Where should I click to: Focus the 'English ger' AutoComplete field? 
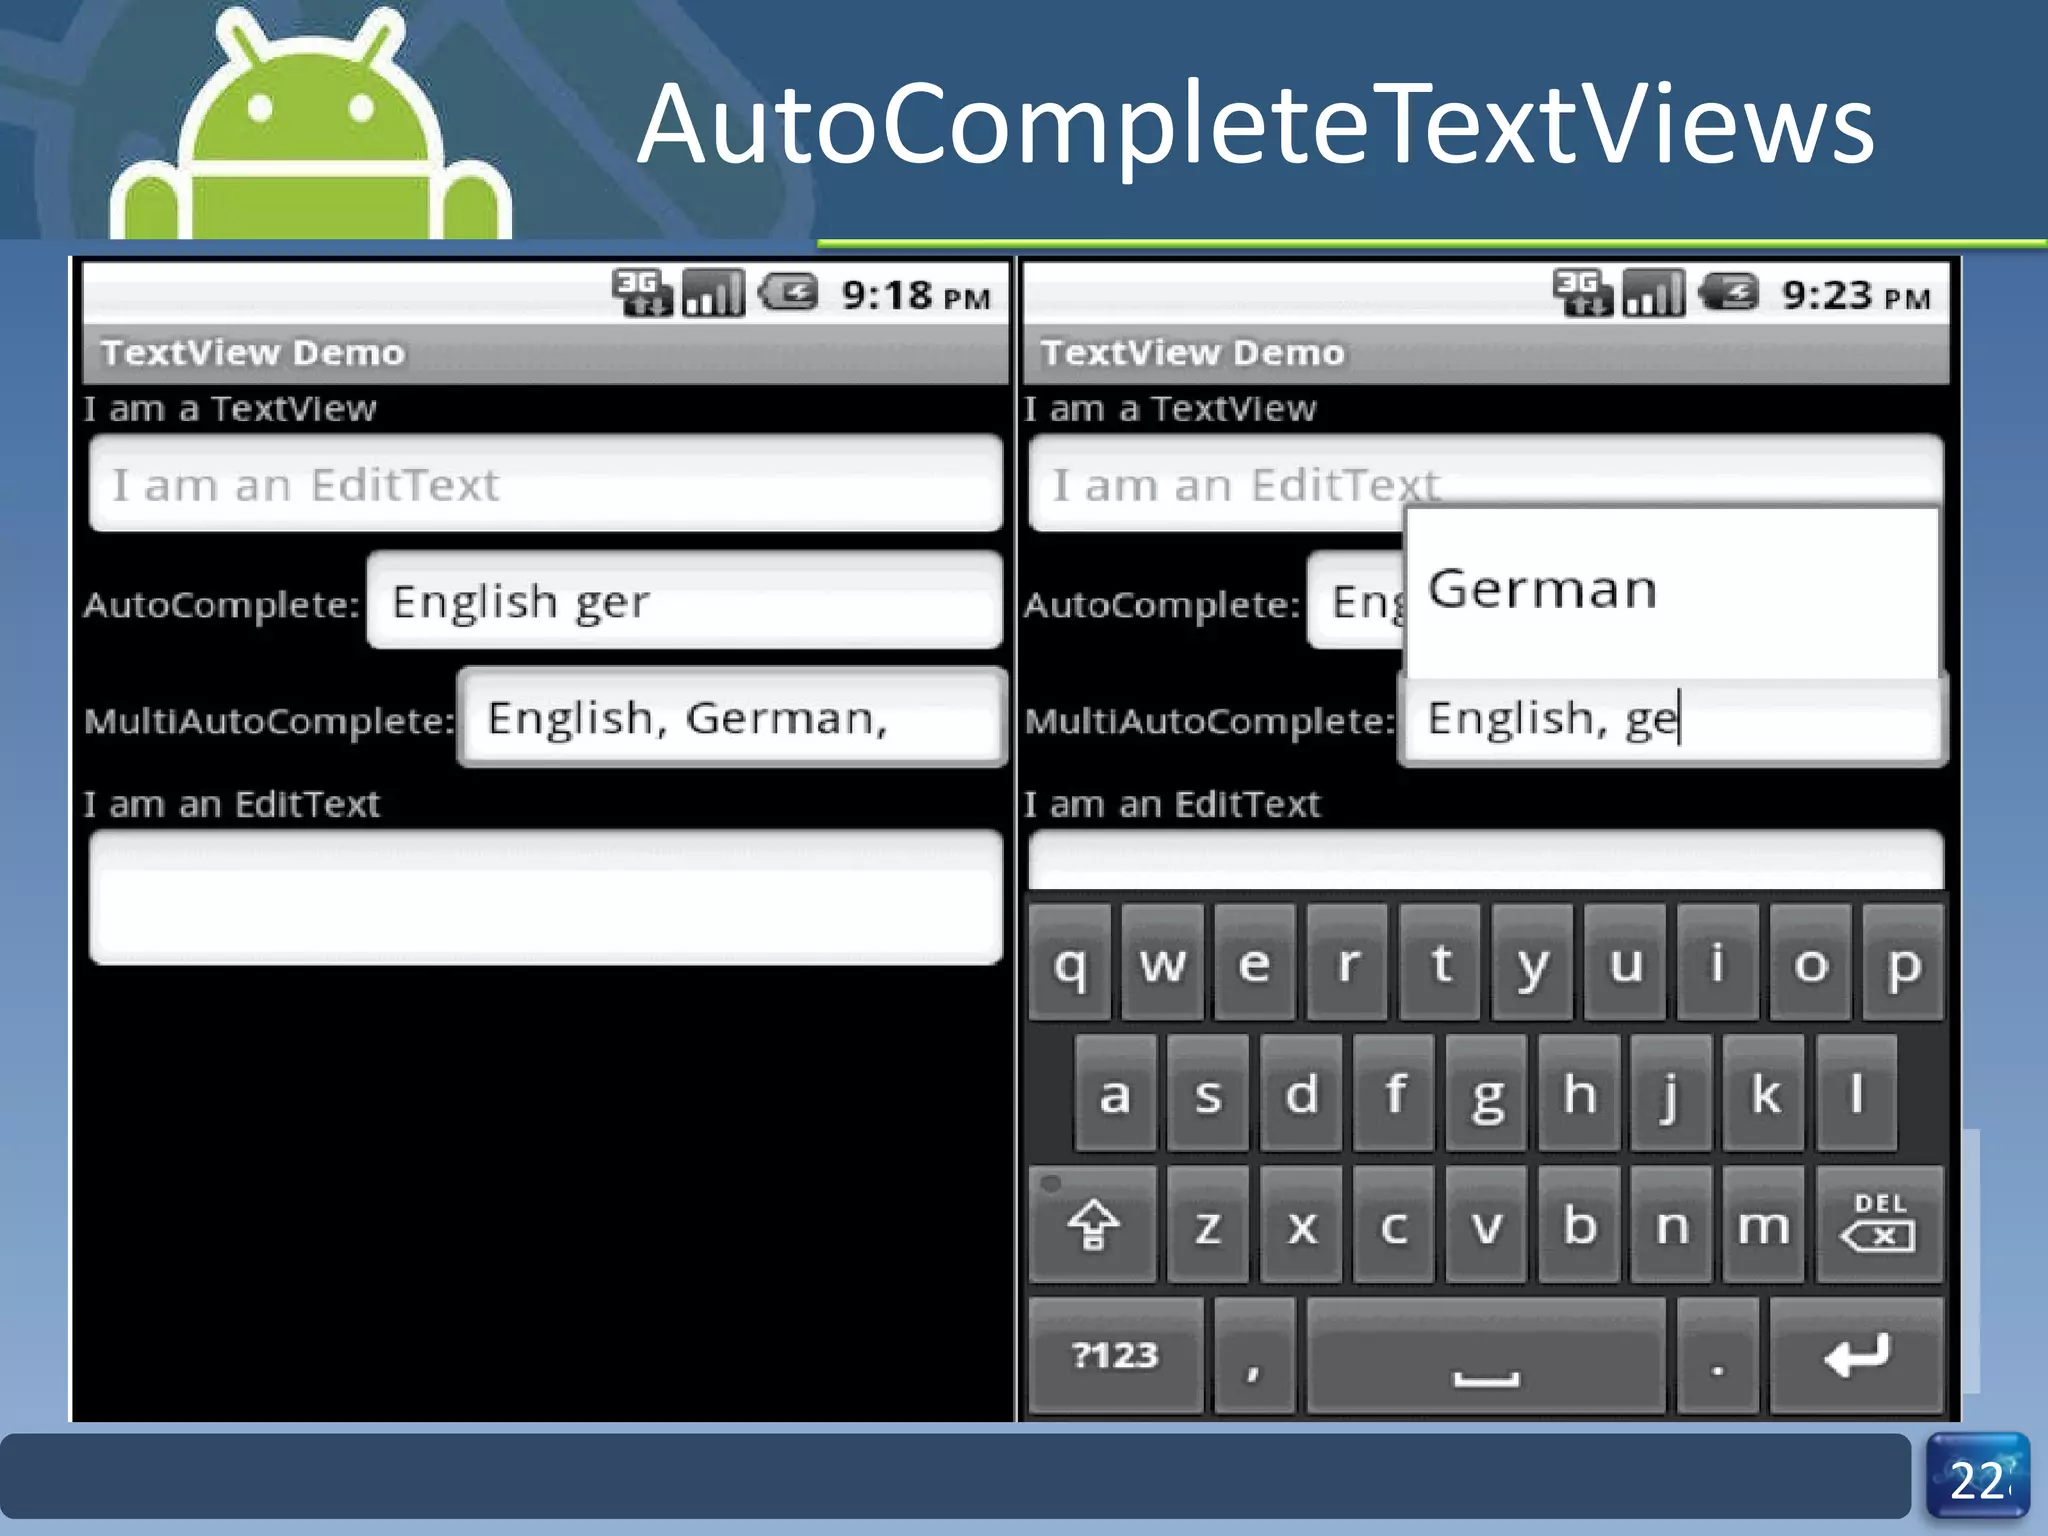(685, 601)
